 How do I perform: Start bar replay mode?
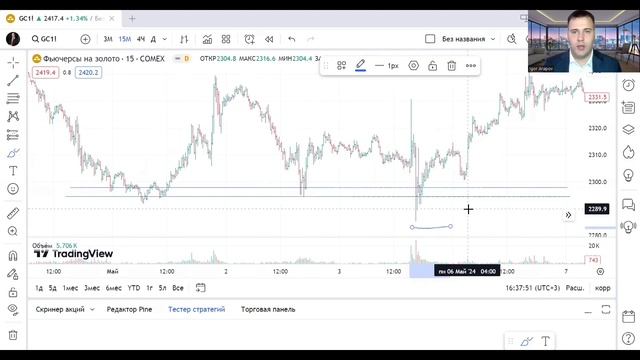point(269,39)
